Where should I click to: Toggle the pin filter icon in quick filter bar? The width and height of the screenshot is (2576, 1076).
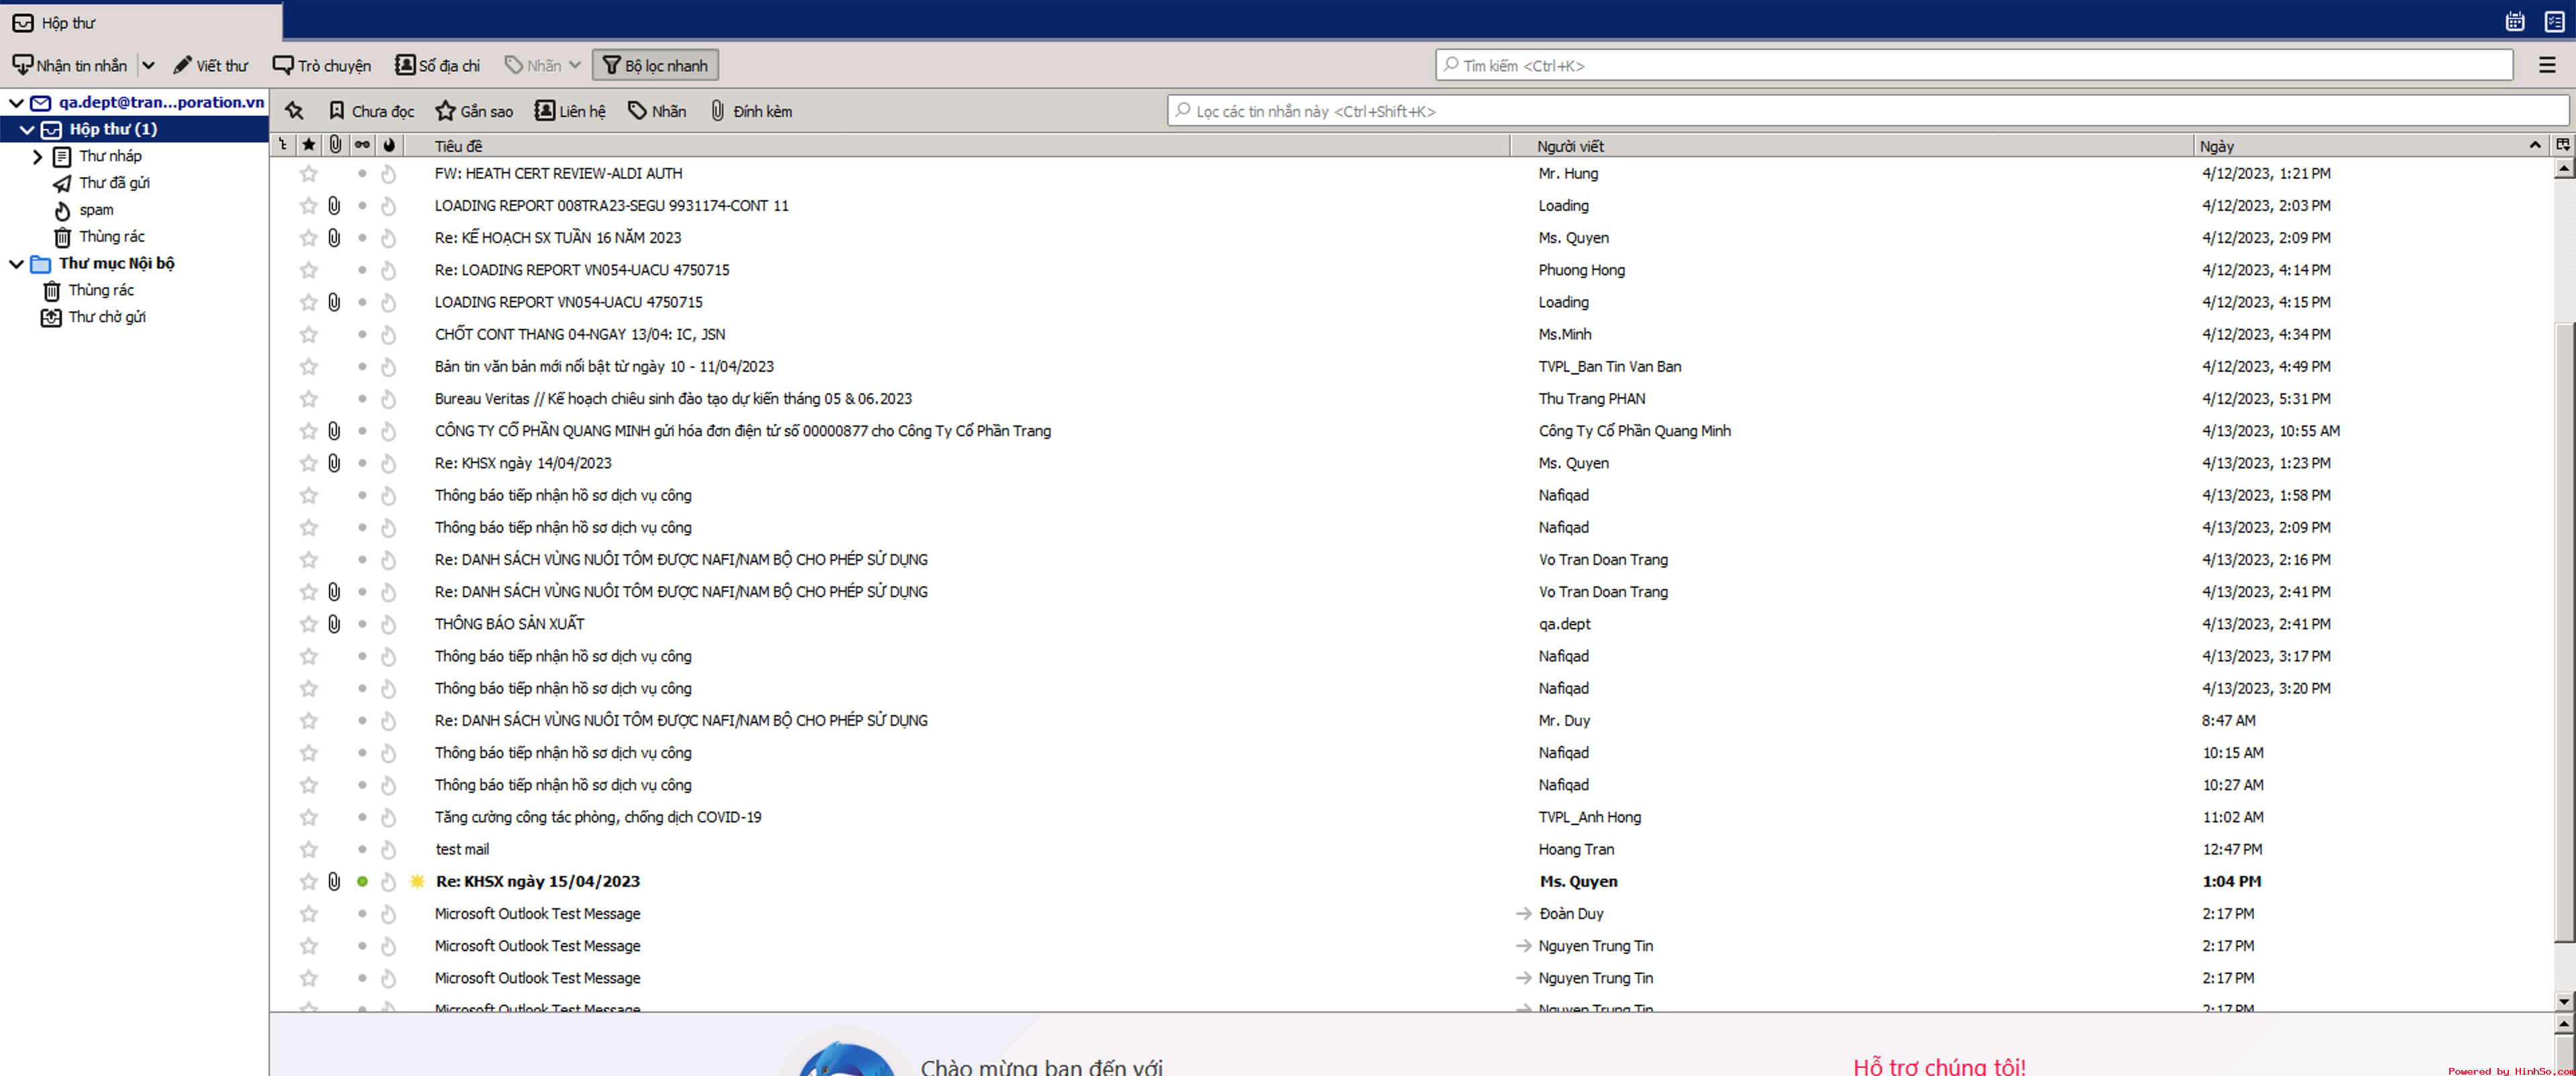coord(294,111)
